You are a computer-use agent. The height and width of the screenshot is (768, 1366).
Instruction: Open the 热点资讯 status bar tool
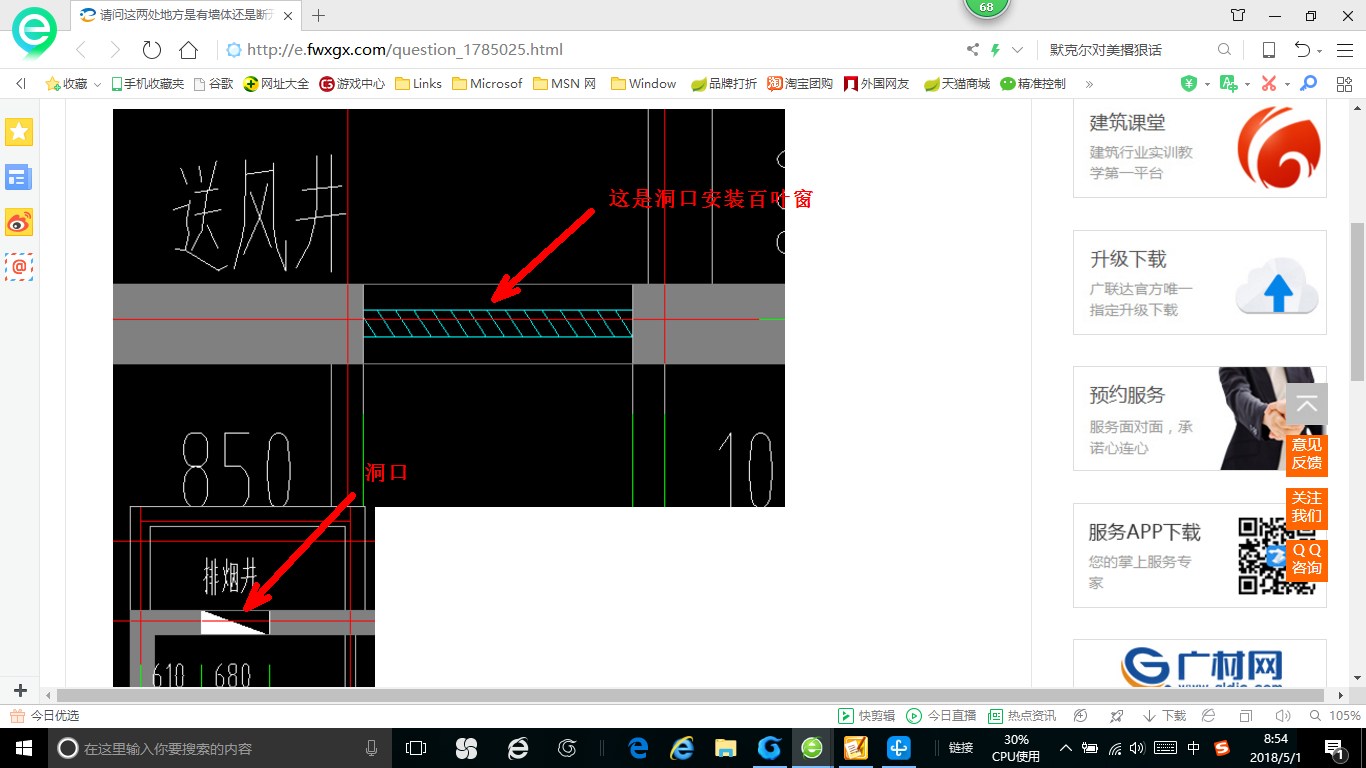tap(1022, 716)
